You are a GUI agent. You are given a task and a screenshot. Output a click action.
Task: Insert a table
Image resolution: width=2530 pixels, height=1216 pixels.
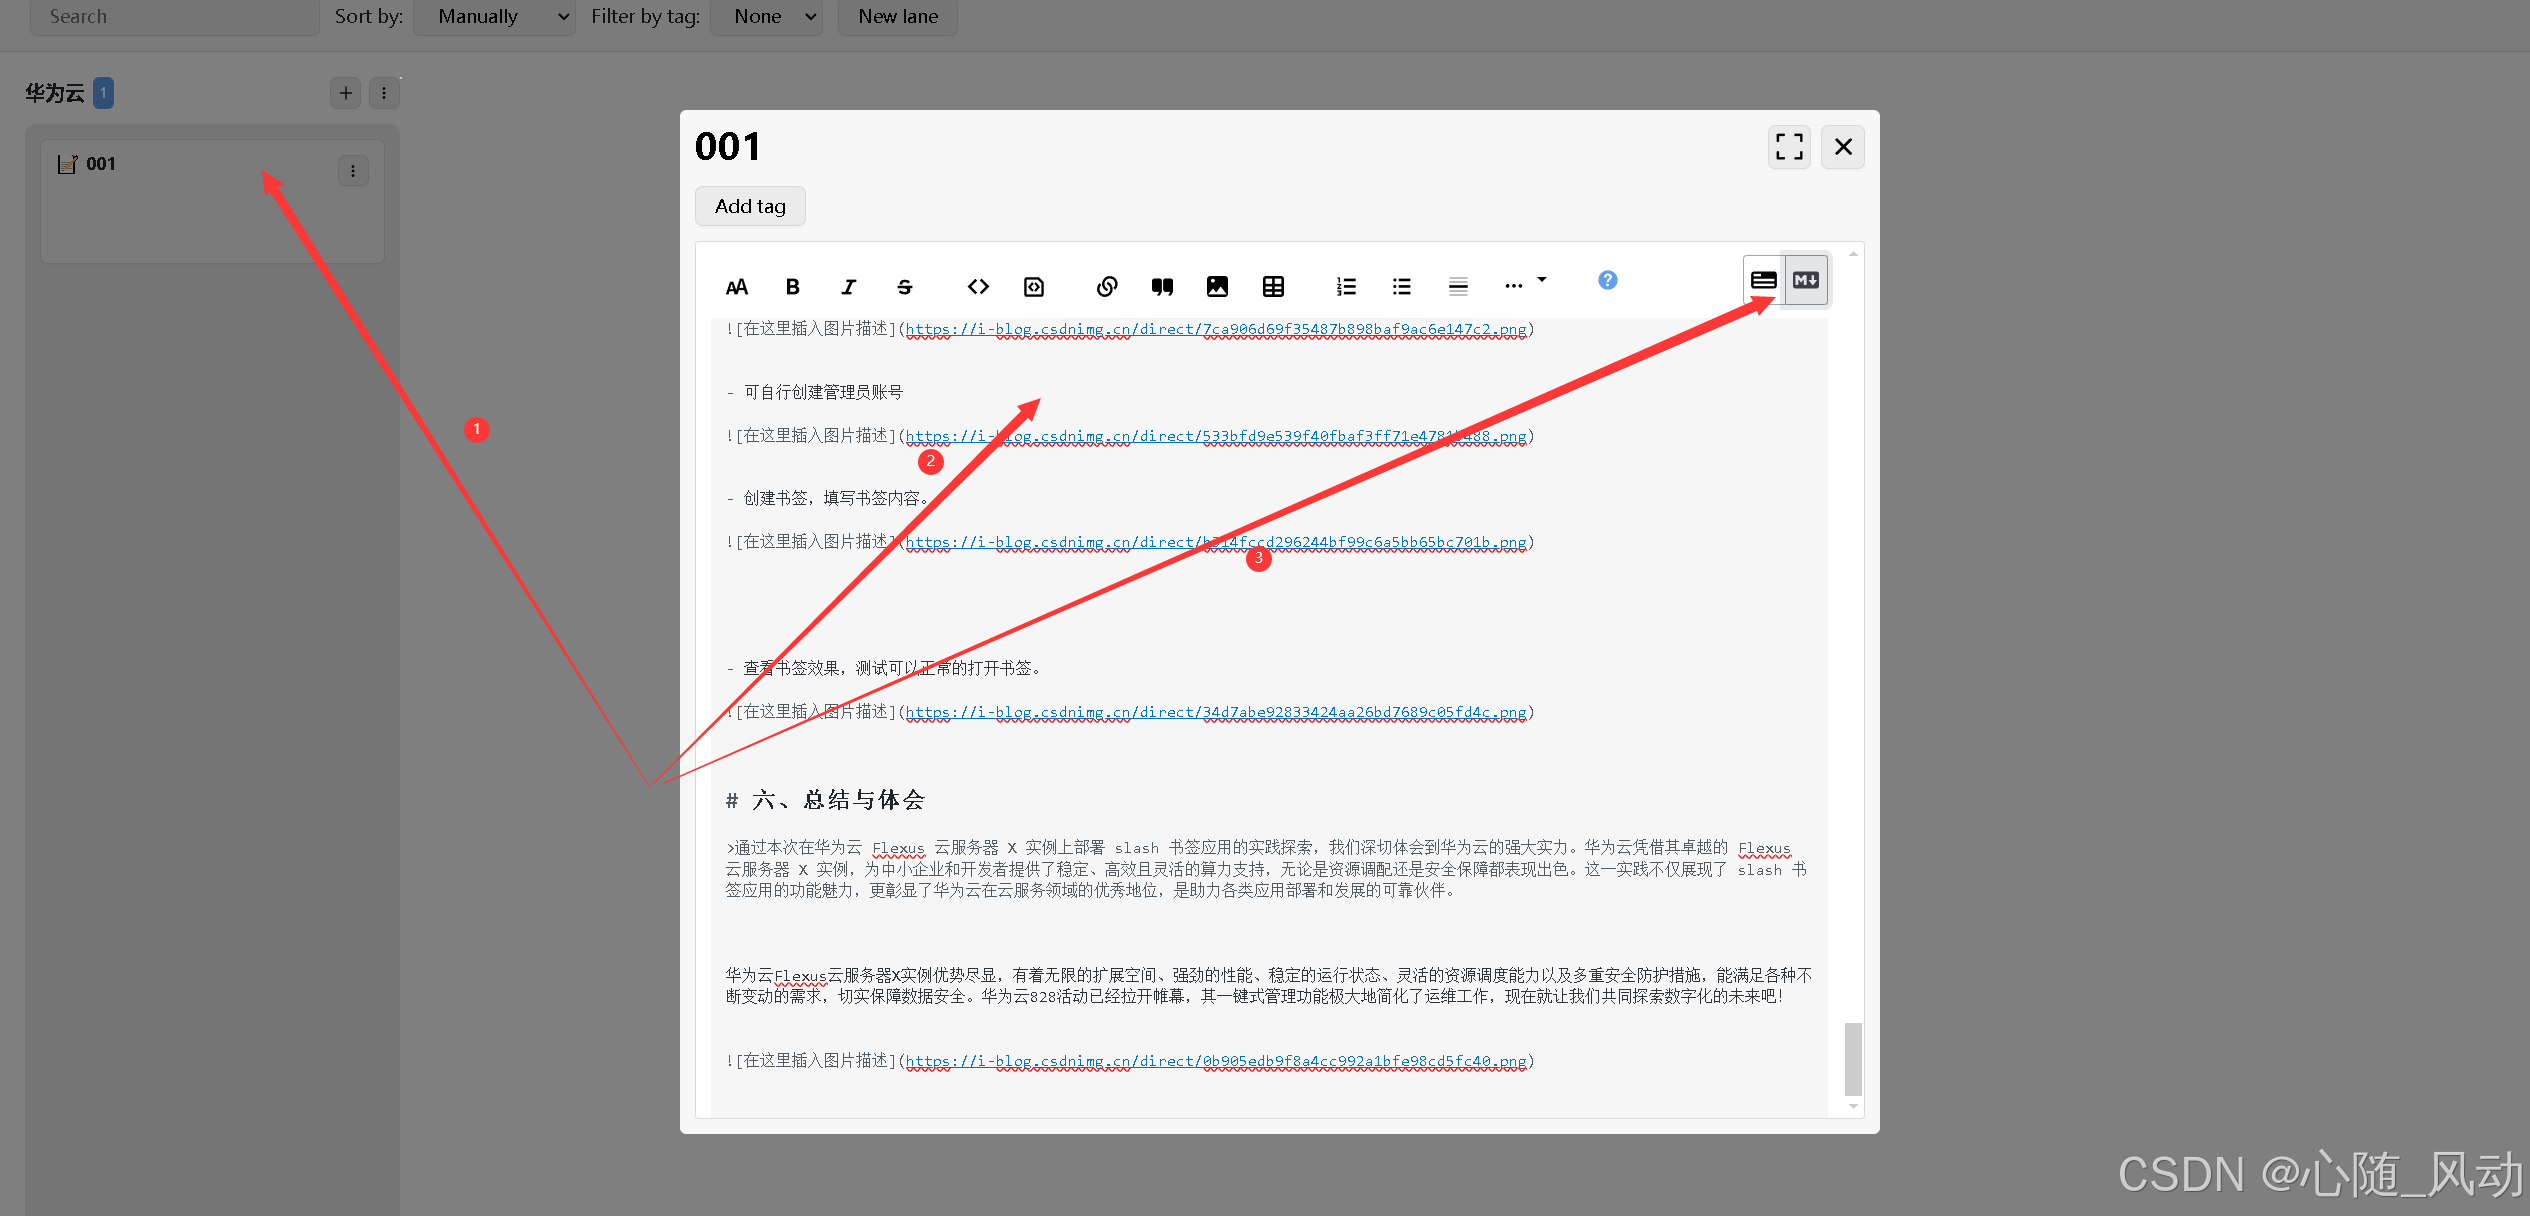[x=1273, y=287]
